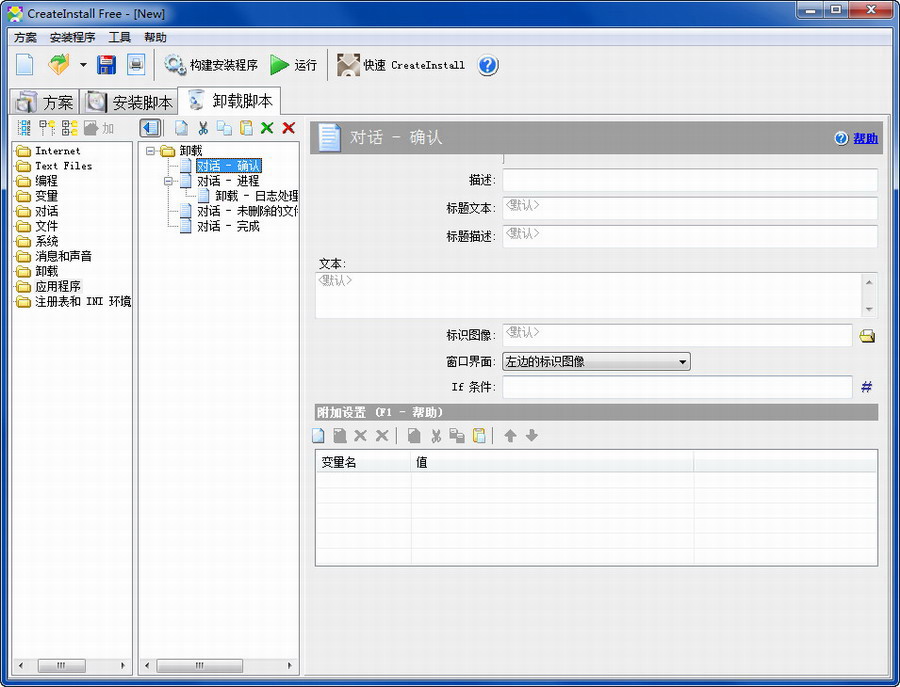Screen dimensions: 900x687
Task: Open a project using the folder arrow icon
Action: click(x=59, y=64)
